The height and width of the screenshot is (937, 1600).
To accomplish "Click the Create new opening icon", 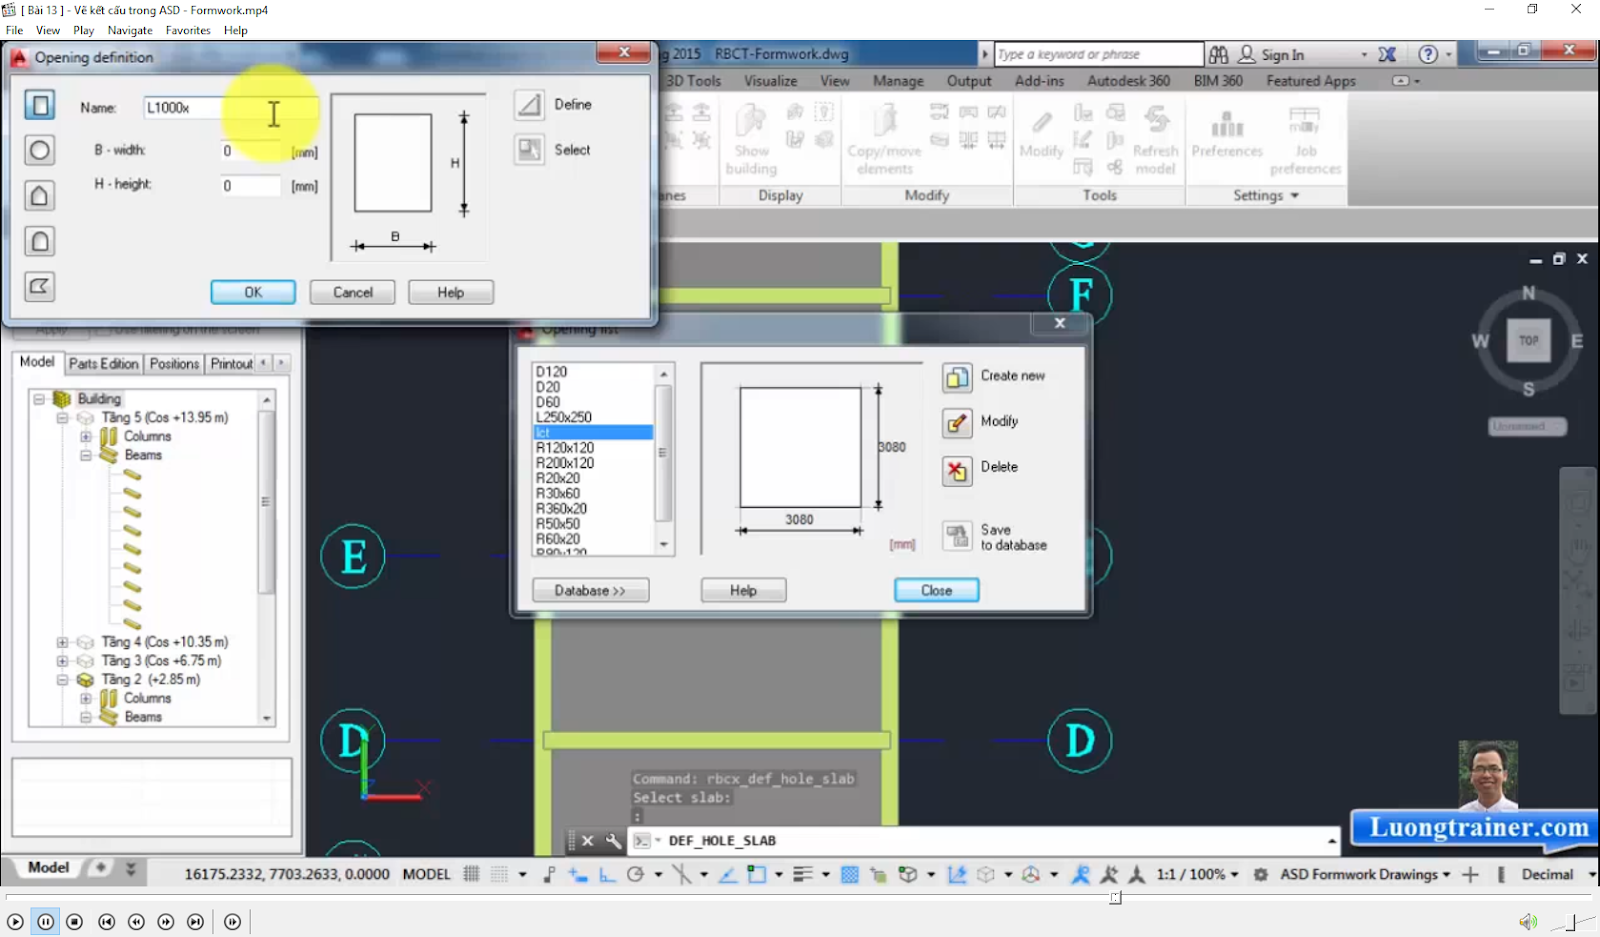I will (957, 377).
